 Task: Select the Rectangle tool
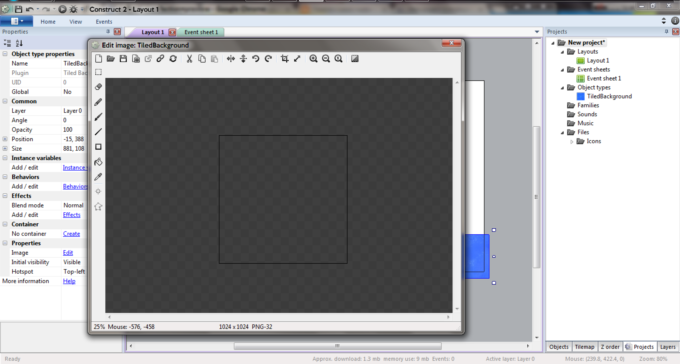coord(98,147)
